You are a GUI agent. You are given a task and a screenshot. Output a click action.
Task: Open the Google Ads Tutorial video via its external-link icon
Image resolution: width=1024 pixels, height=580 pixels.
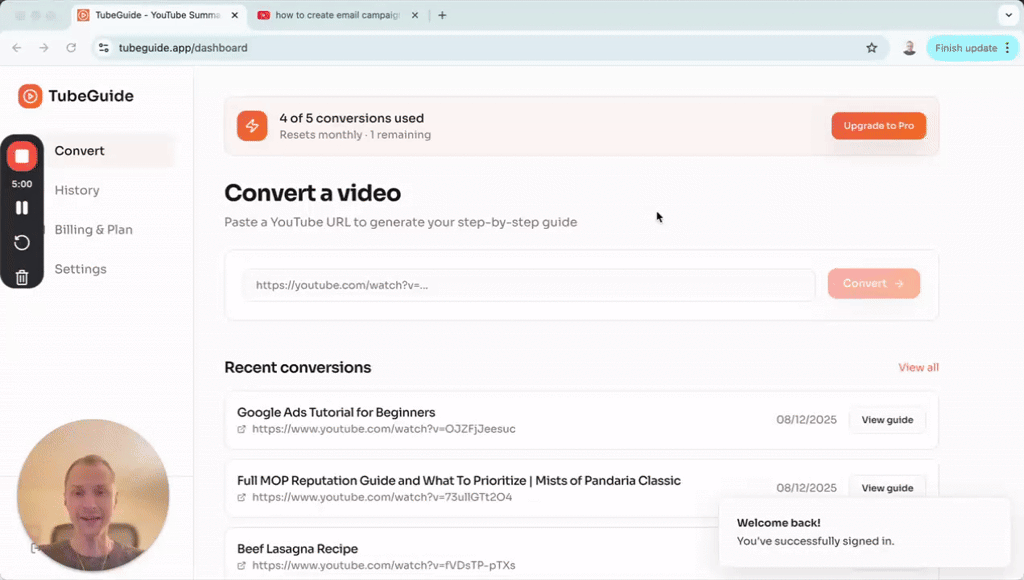[x=240, y=429]
